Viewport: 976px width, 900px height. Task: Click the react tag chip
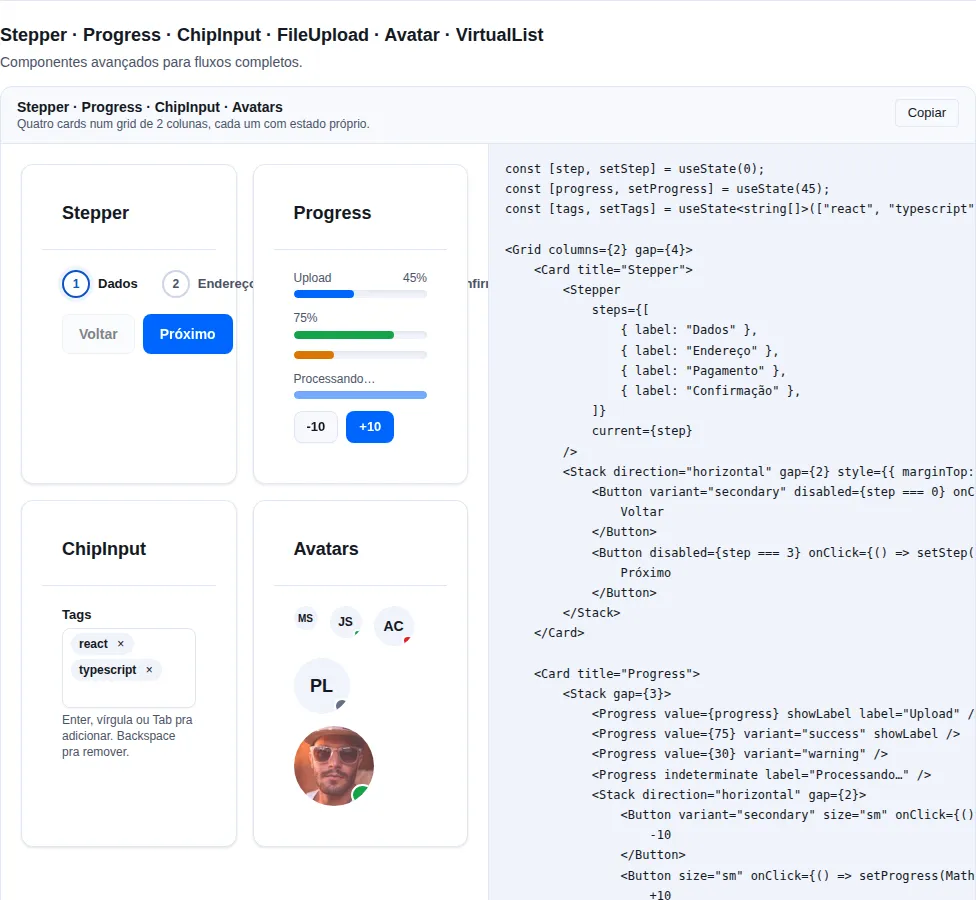point(102,644)
